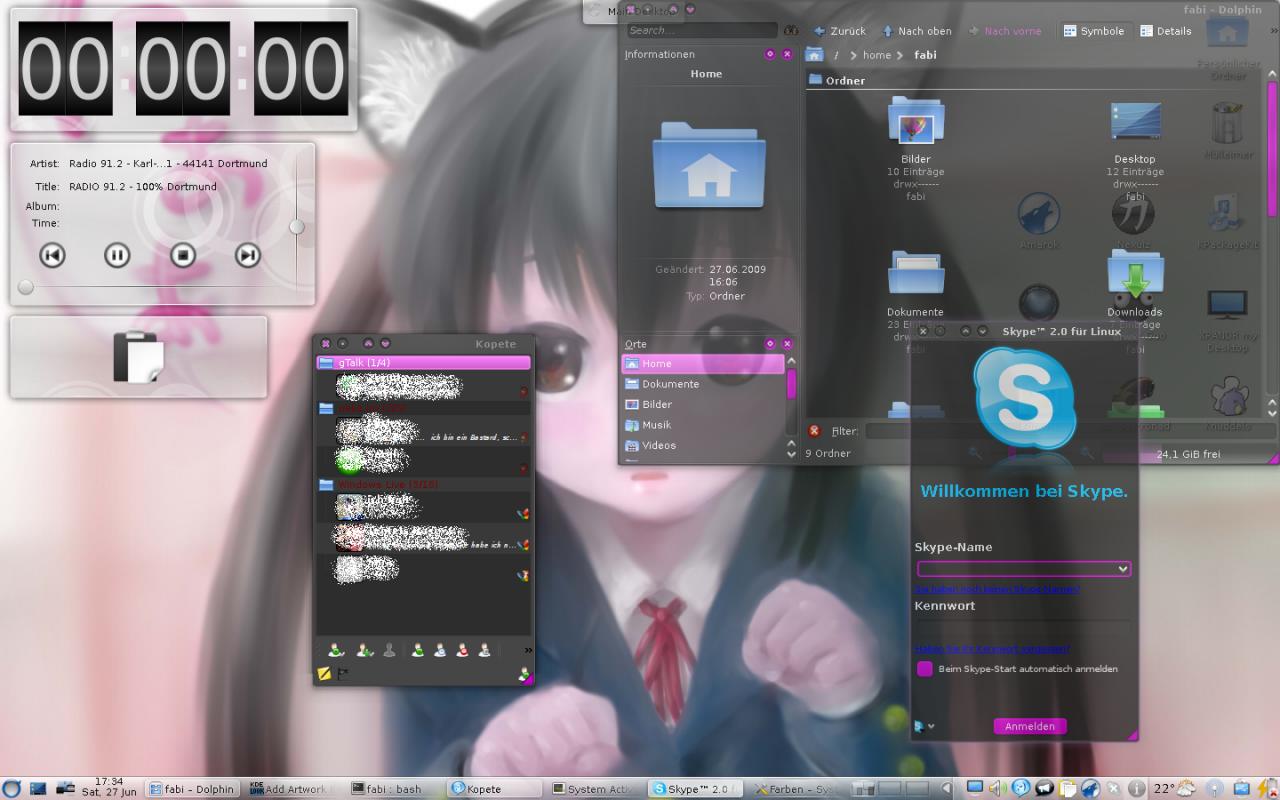Undock the Informationen panel
The image size is (1280, 800).
tap(770, 54)
